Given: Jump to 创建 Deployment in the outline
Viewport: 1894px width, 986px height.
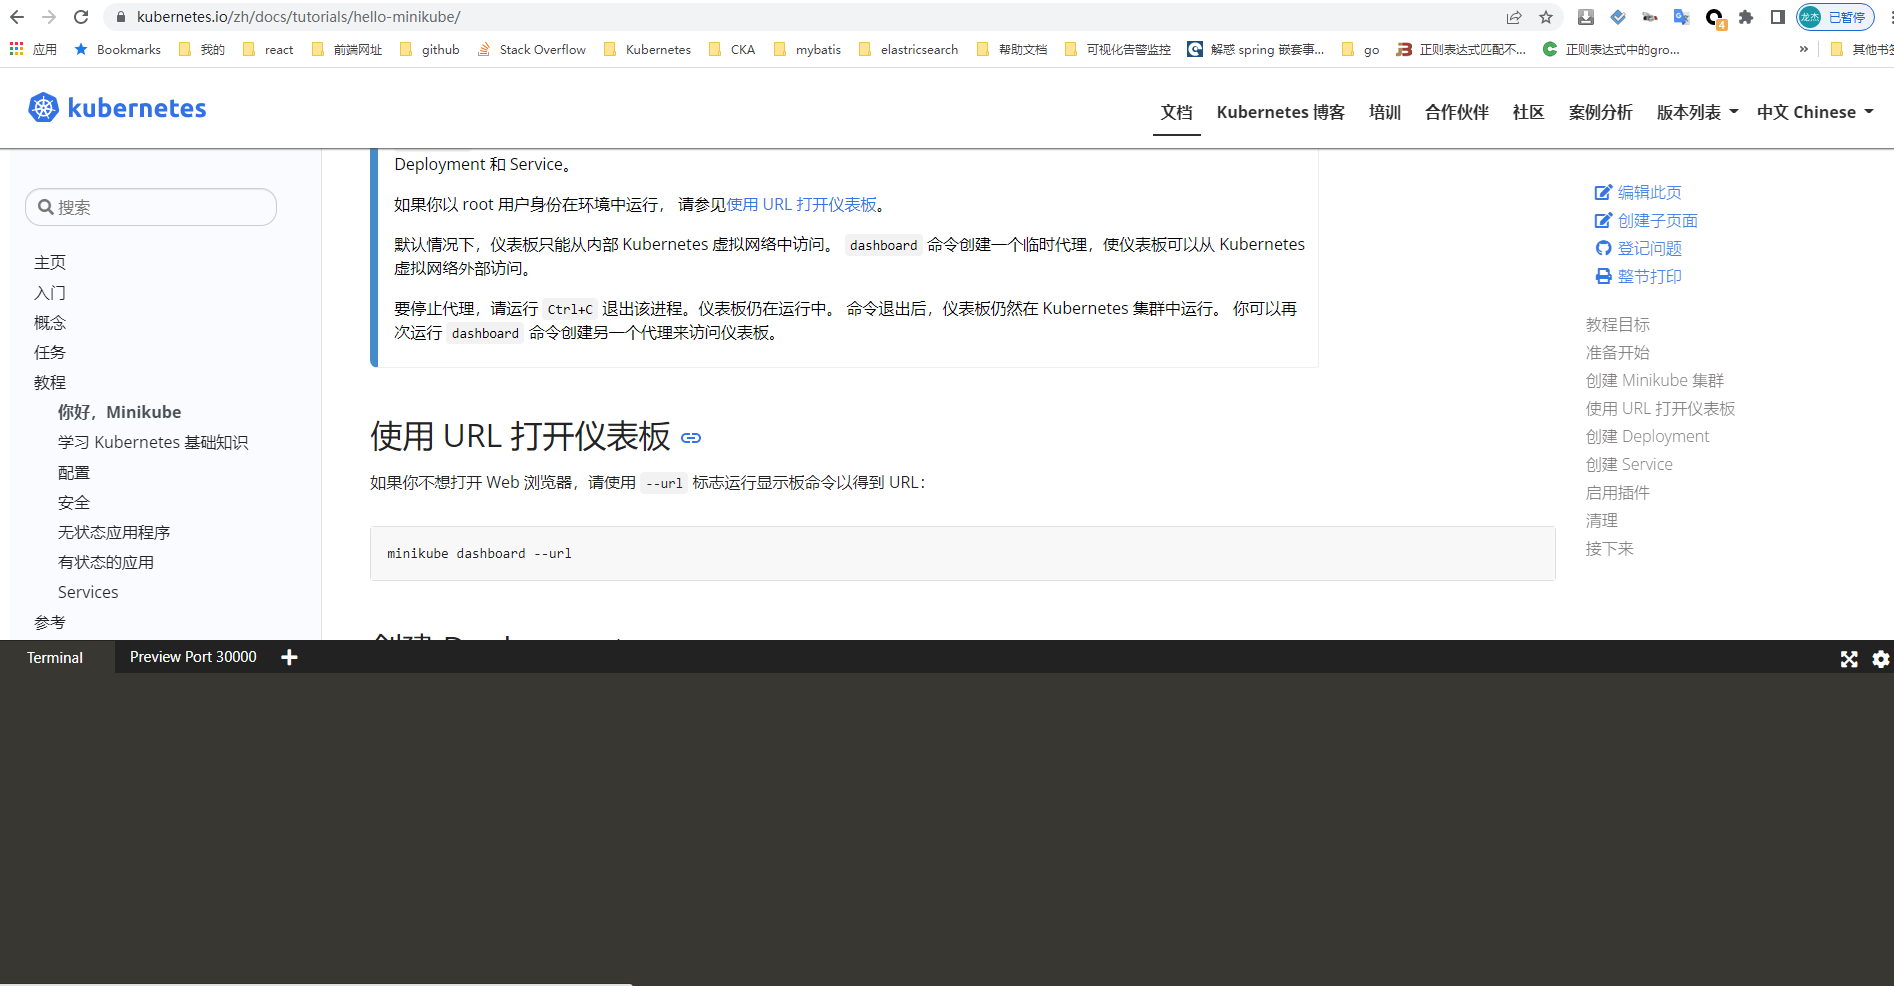Looking at the screenshot, I should (1648, 436).
